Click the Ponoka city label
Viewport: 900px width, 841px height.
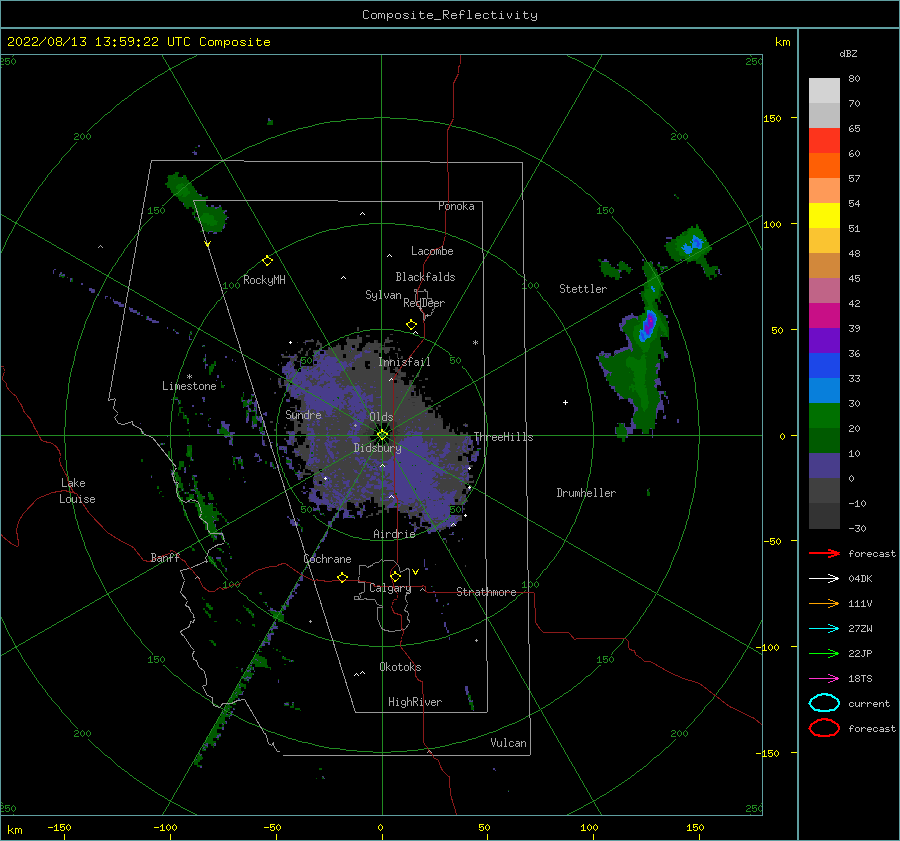click(456, 206)
